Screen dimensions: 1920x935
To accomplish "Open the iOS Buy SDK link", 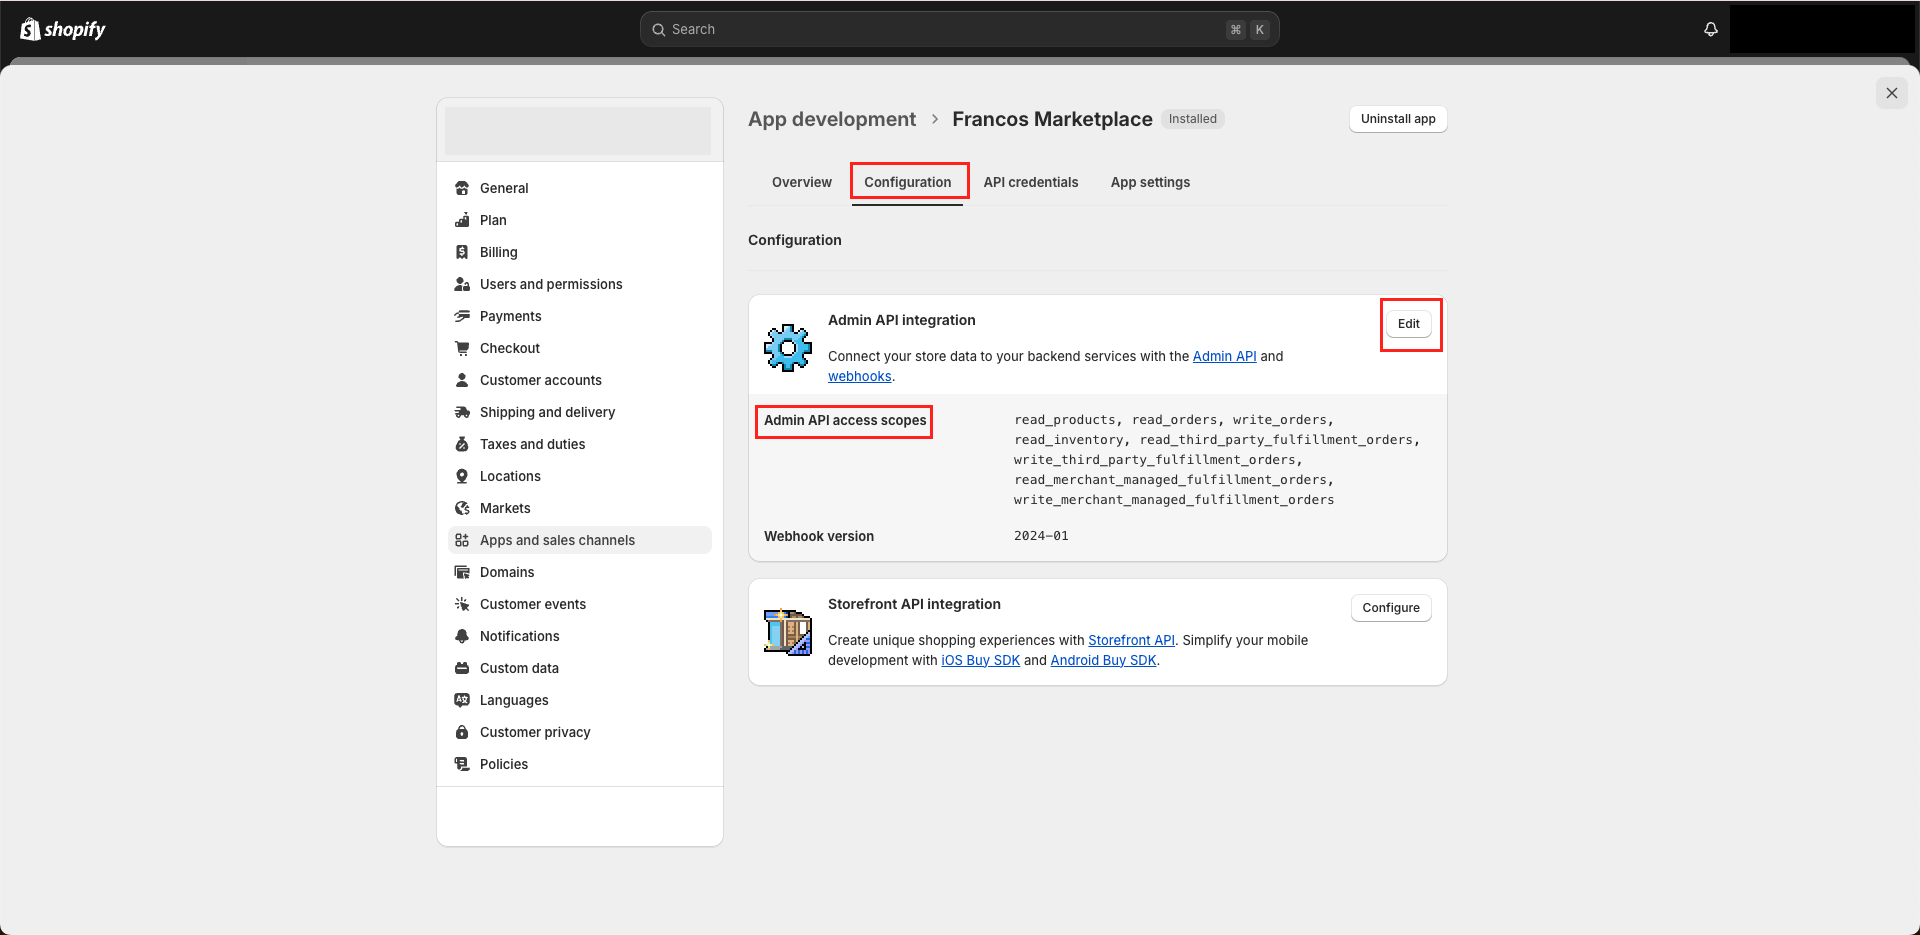I will [x=981, y=660].
